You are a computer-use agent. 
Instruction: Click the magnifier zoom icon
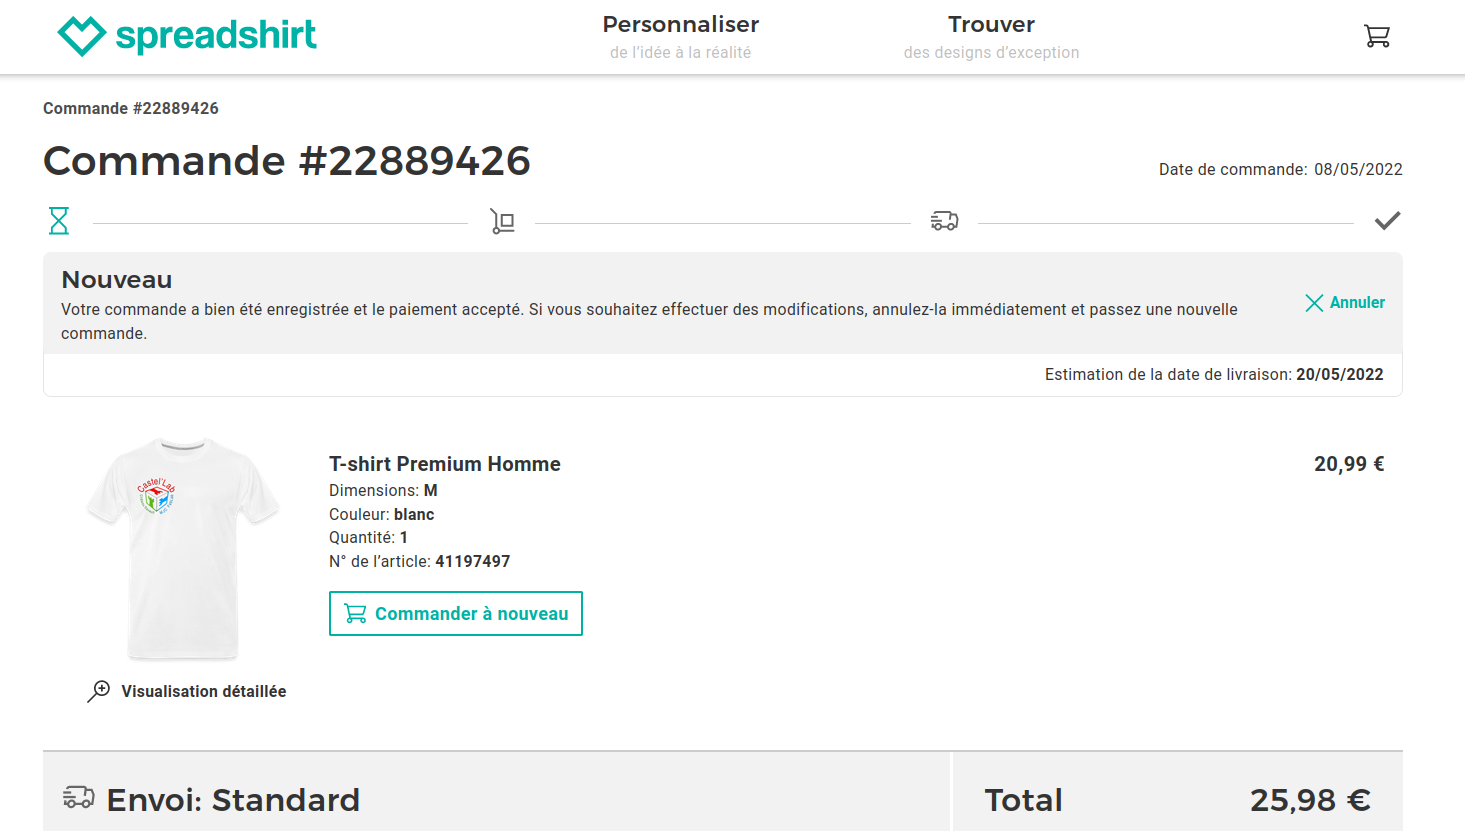pos(99,691)
